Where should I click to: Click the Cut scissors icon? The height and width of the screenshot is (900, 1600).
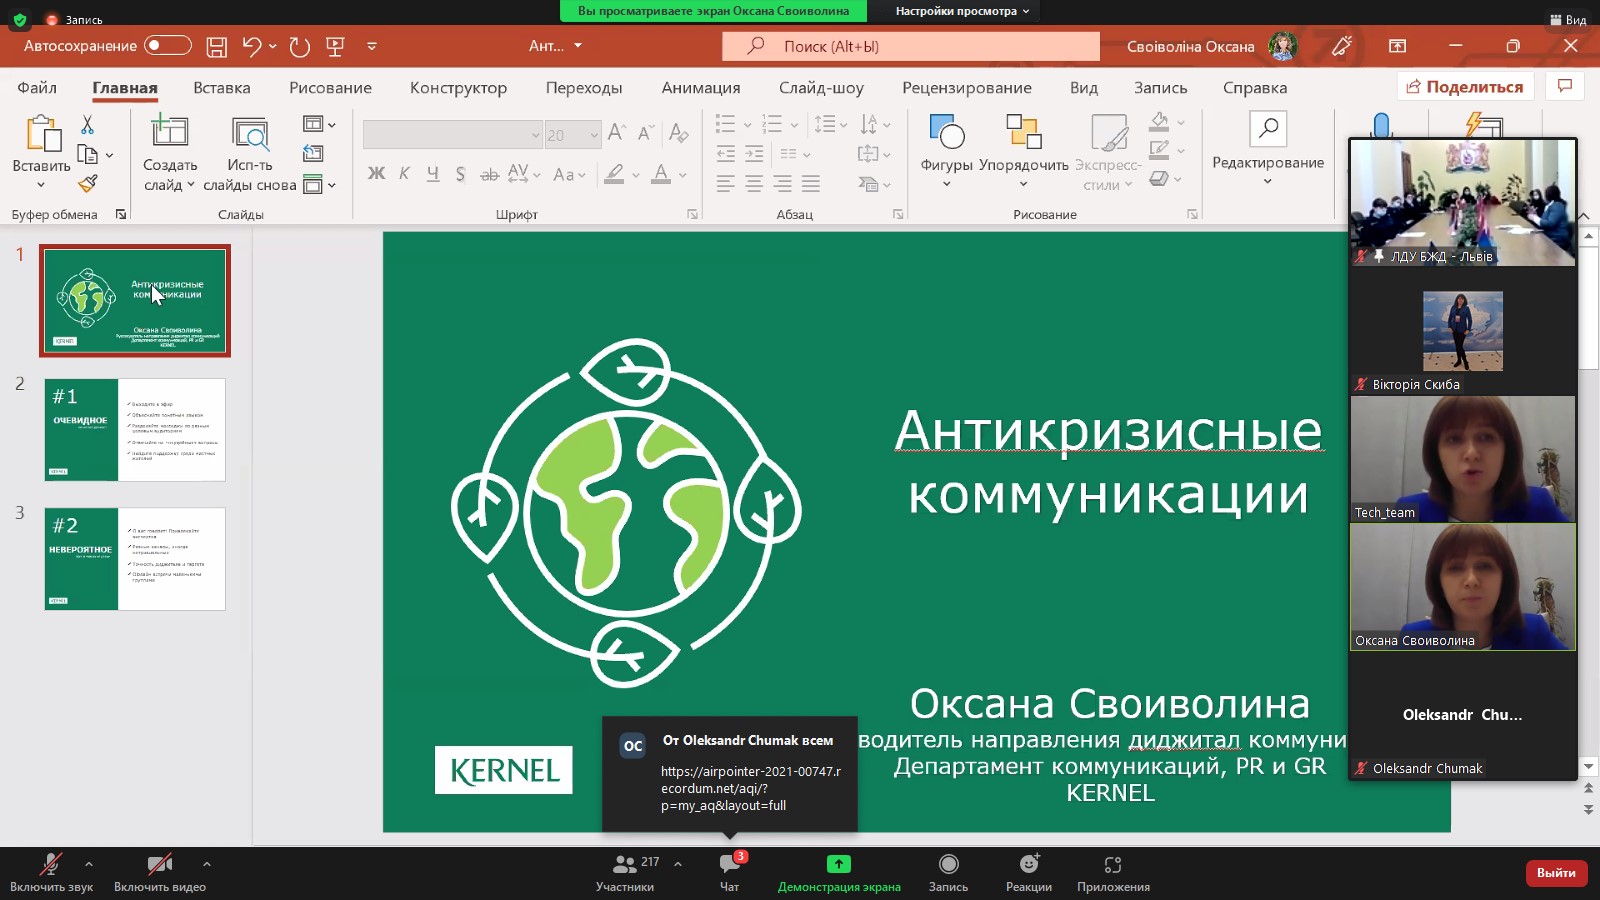click(x=87, y=125)
